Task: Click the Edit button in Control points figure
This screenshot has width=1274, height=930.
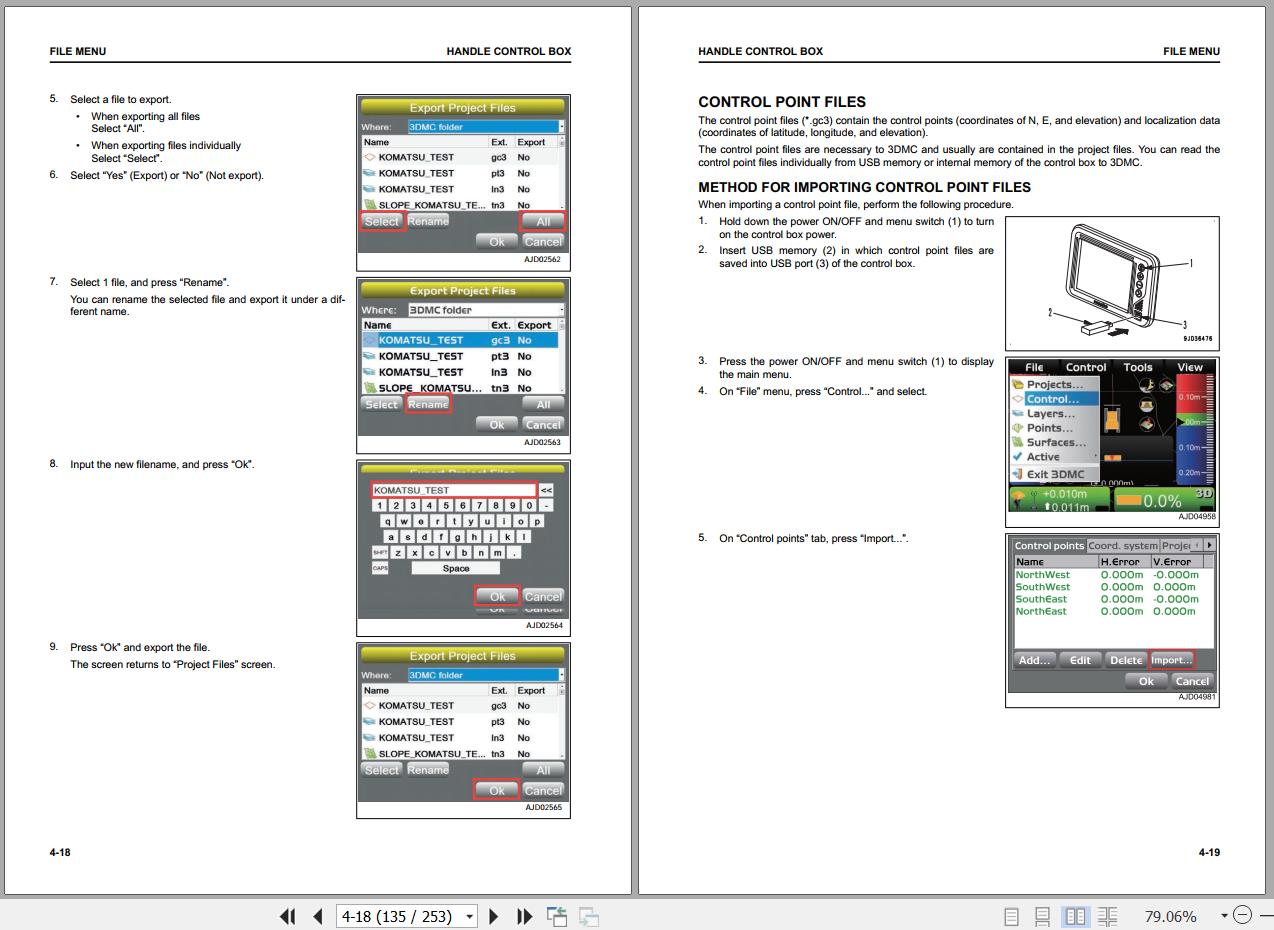Action: 1080,660
